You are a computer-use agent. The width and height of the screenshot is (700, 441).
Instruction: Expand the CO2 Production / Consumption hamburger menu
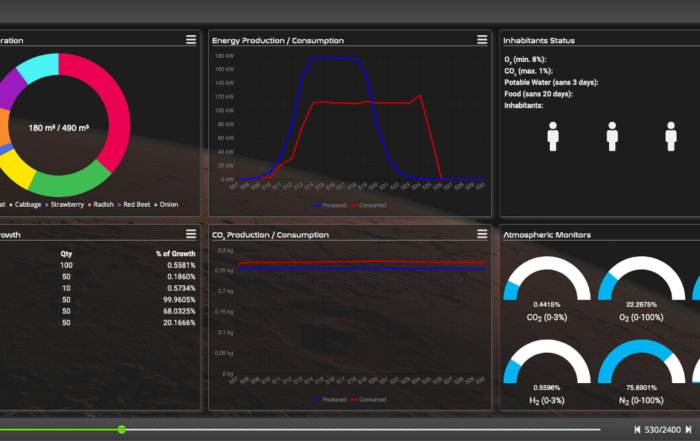pos(482,234)
